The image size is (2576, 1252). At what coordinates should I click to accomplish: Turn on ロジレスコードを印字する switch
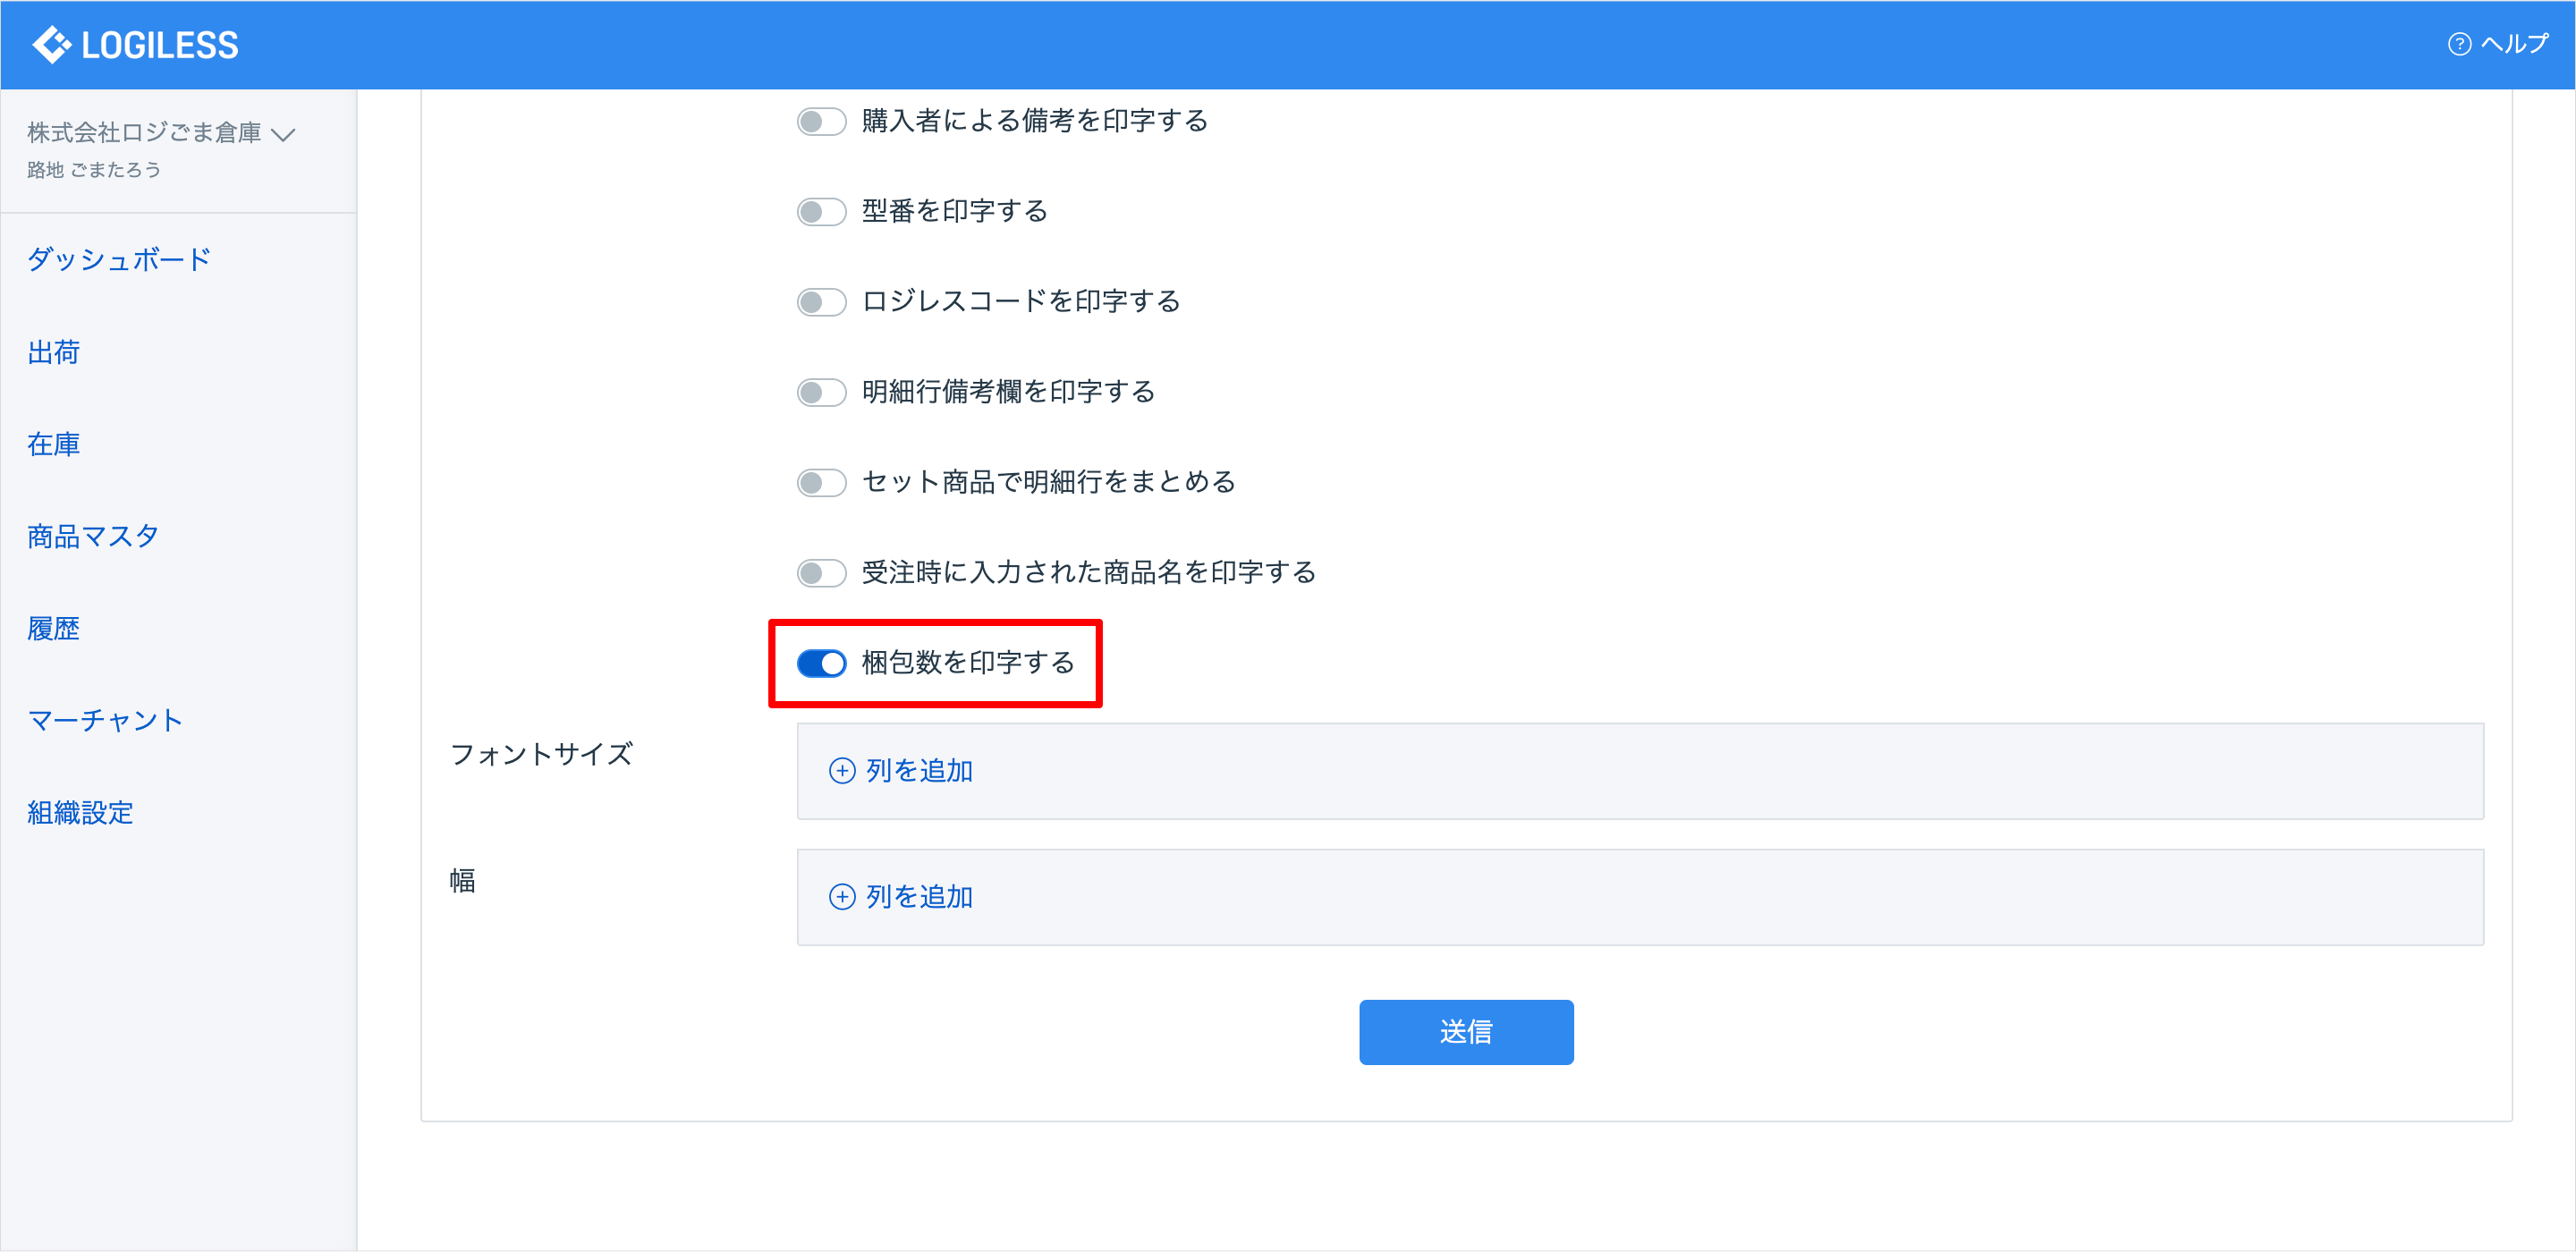(x=821, y=302)
